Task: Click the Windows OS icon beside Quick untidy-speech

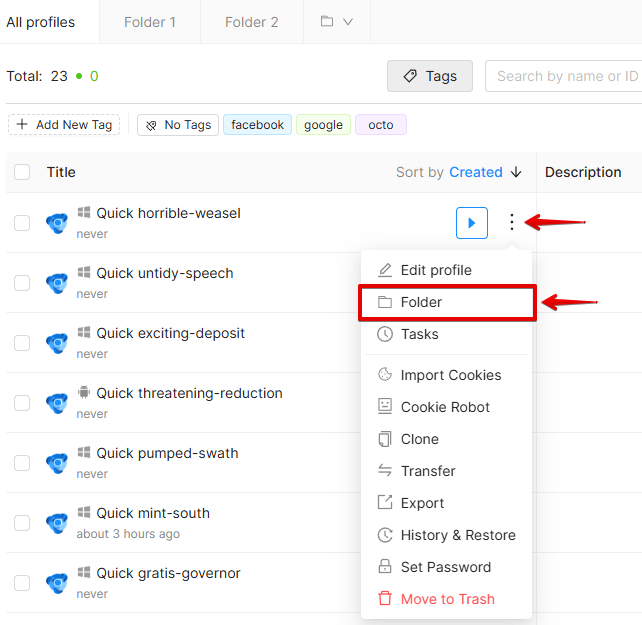Action: tap(84, 272)
